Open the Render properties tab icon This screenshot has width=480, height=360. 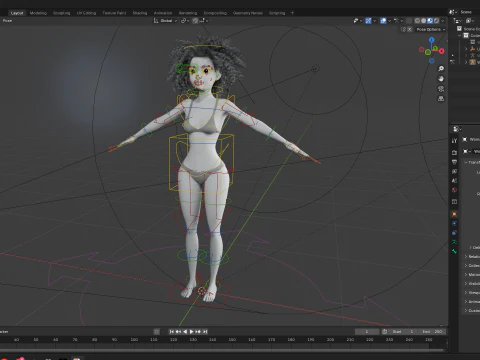click(454, 152)
